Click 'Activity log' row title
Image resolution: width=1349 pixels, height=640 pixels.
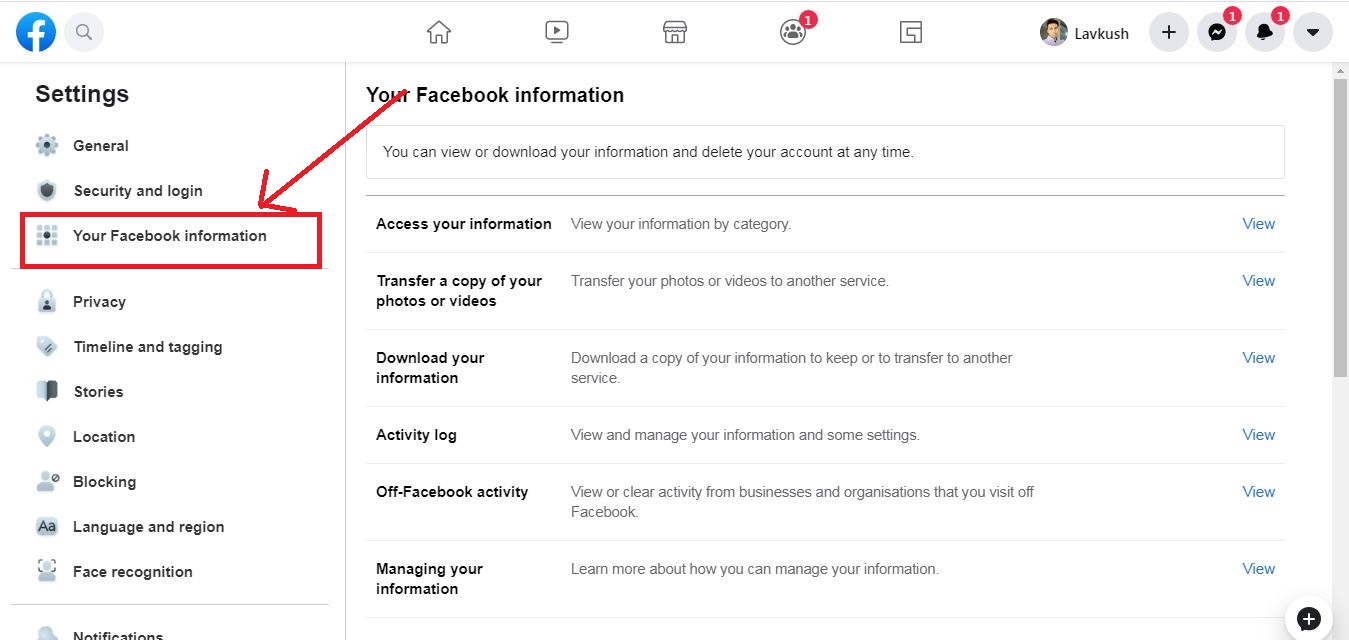(416, 435)
